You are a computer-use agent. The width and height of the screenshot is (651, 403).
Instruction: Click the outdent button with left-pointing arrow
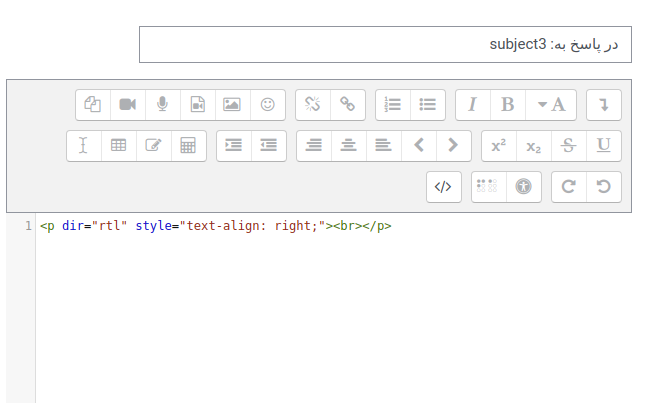pyautogui.click(x=269, y=146)
